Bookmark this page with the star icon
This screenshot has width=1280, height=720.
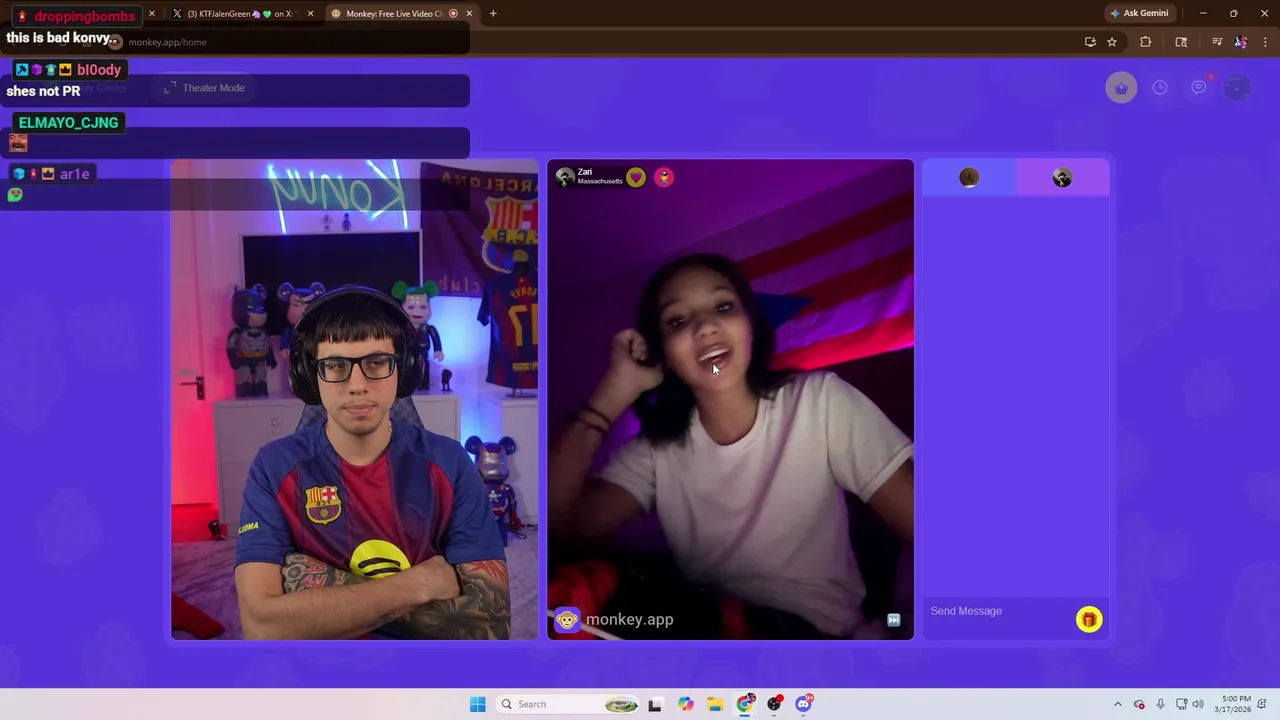(1112, 42)
